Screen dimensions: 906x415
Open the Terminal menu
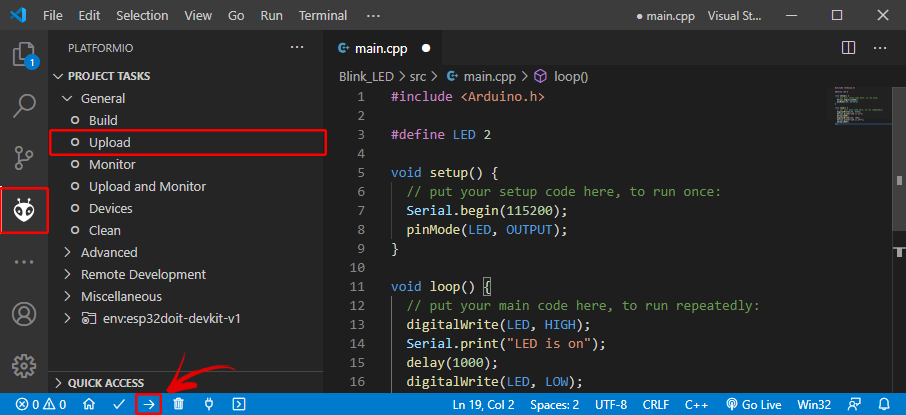(x=323, y=16)
